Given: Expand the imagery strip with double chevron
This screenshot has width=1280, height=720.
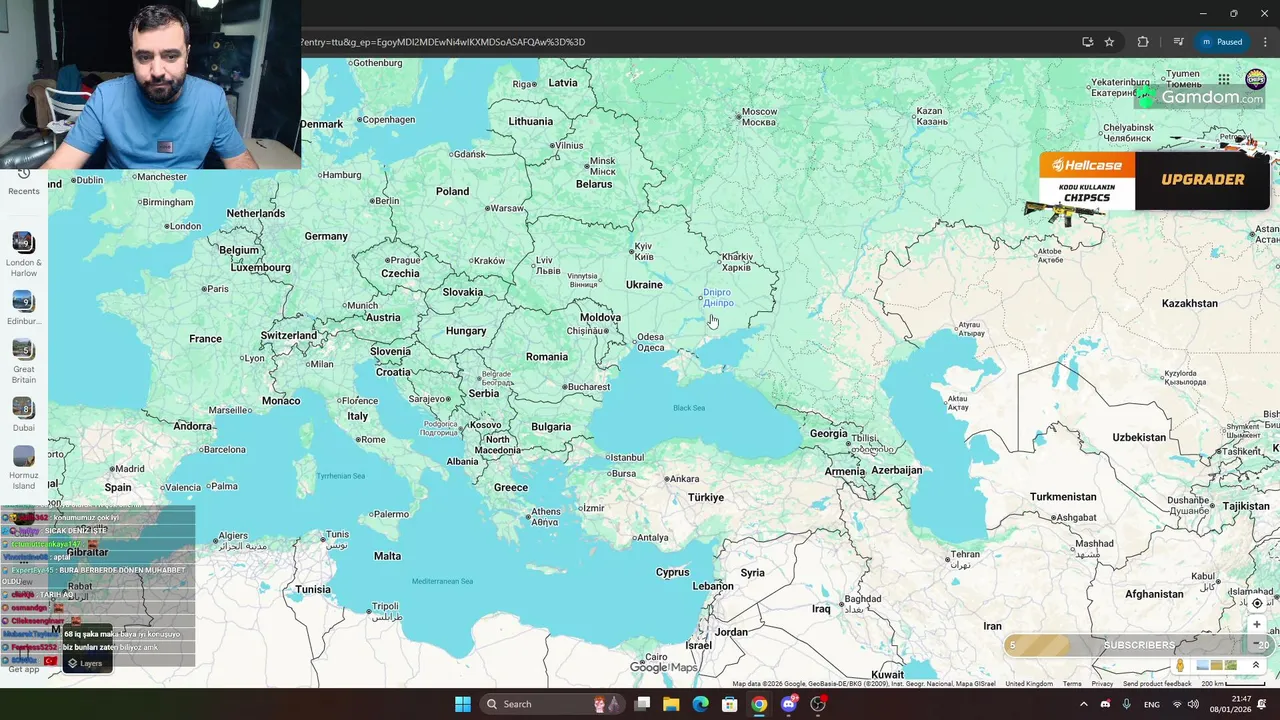Looking at the screenshot, I should coord(1256,665).
